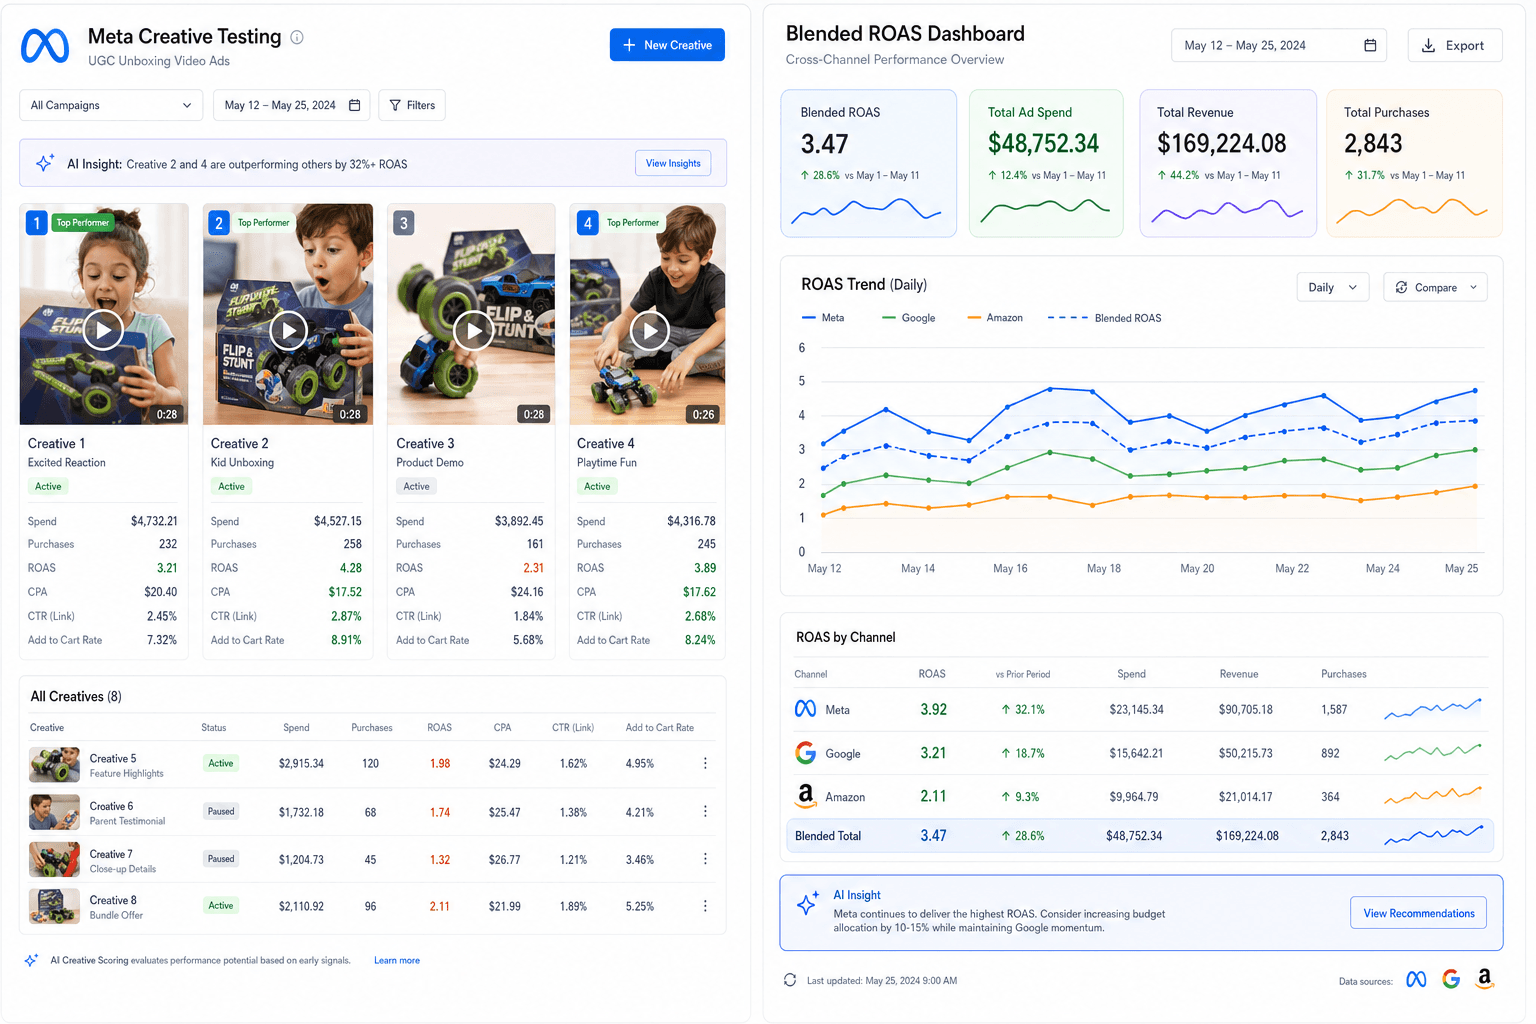Open the three-dot menu for Creative 7

[x=705, y=859]
